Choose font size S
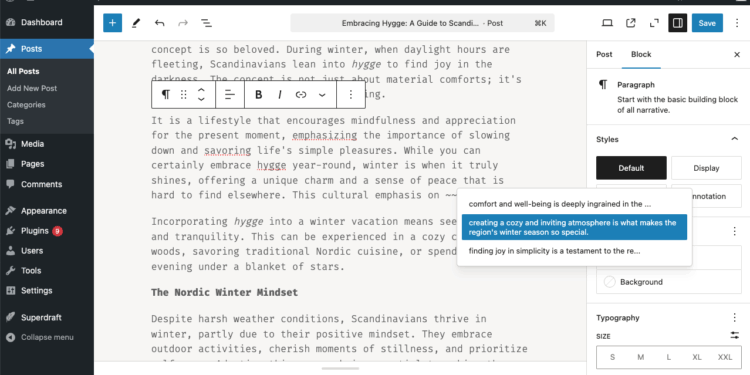 (613, 357)
